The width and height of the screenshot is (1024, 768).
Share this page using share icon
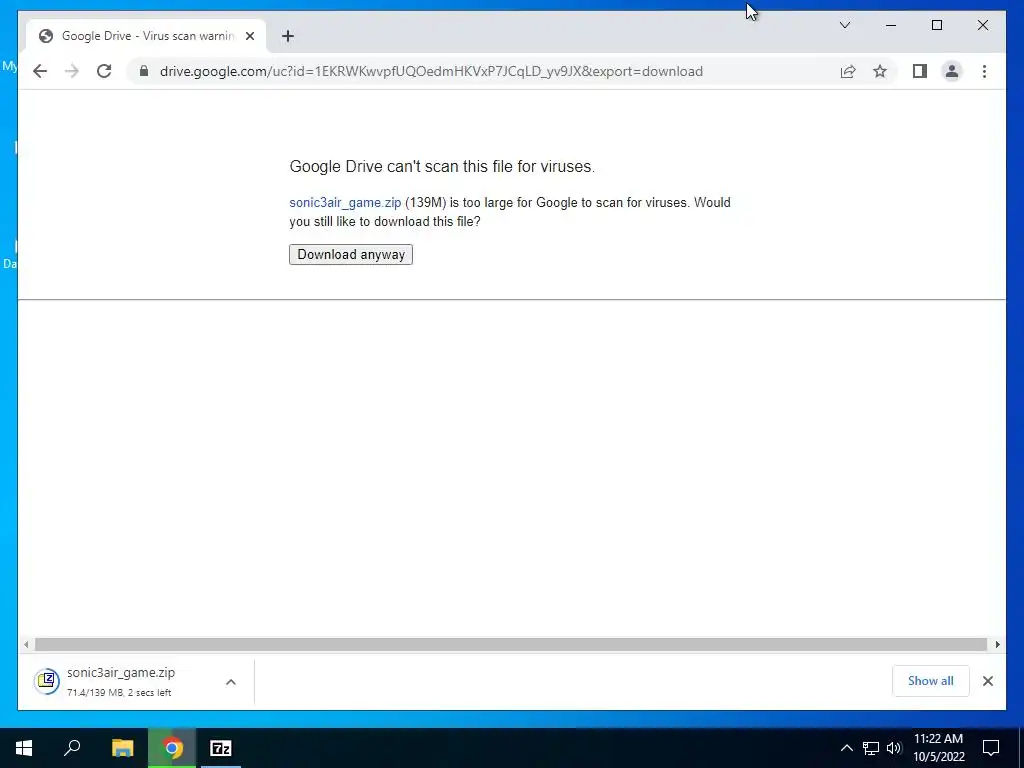(848, 71)
